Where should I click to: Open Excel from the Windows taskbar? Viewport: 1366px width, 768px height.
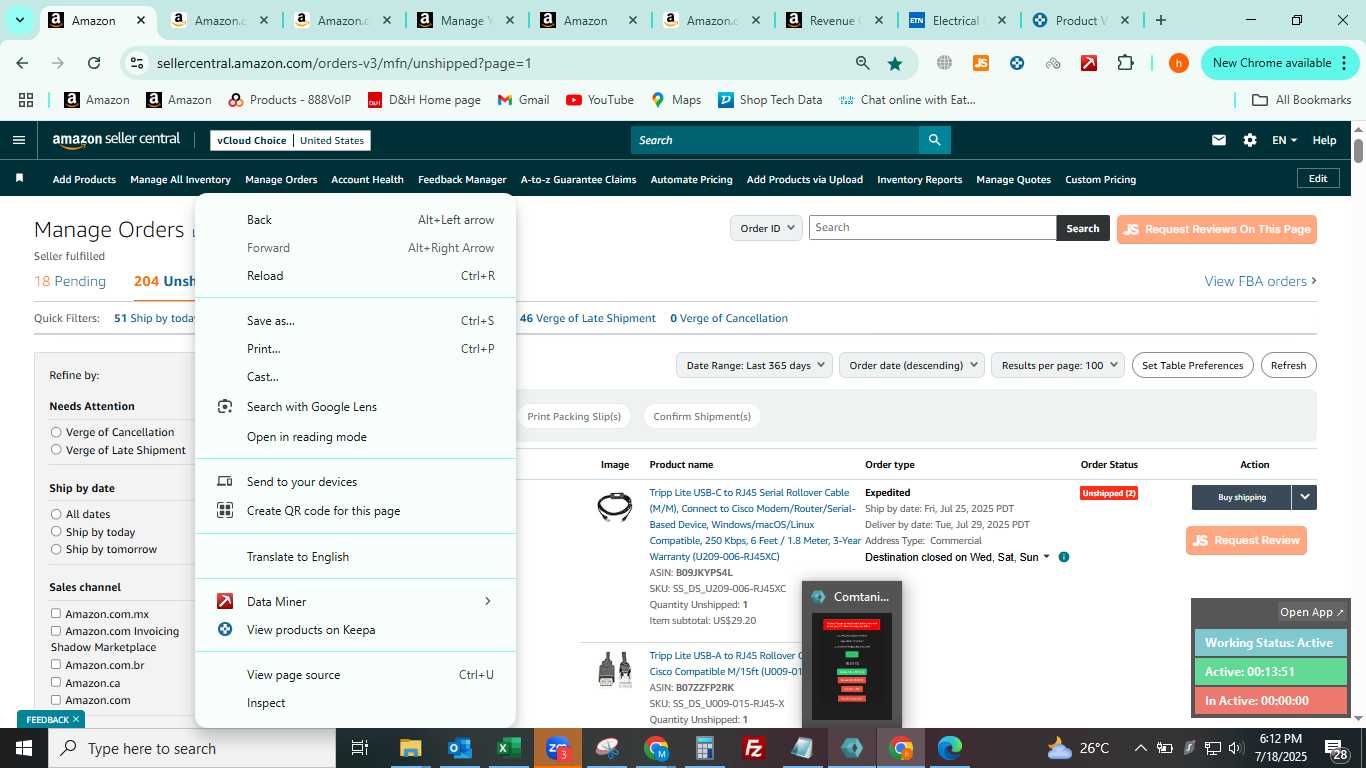pos(509,748)
